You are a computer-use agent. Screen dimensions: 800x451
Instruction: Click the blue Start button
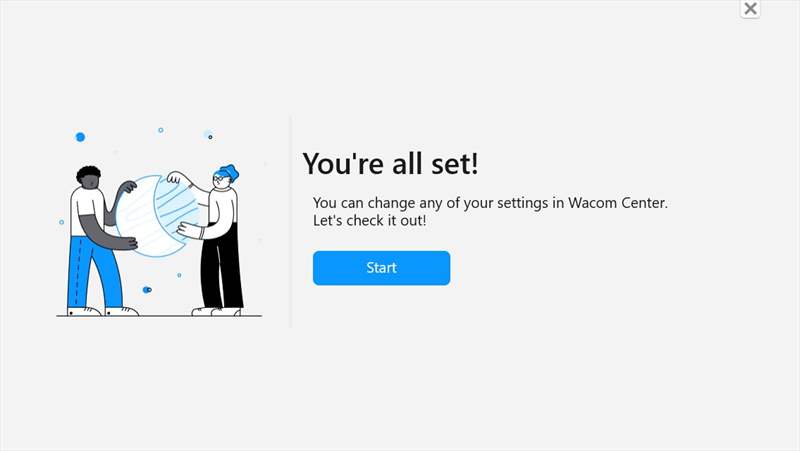coord(381,268)
